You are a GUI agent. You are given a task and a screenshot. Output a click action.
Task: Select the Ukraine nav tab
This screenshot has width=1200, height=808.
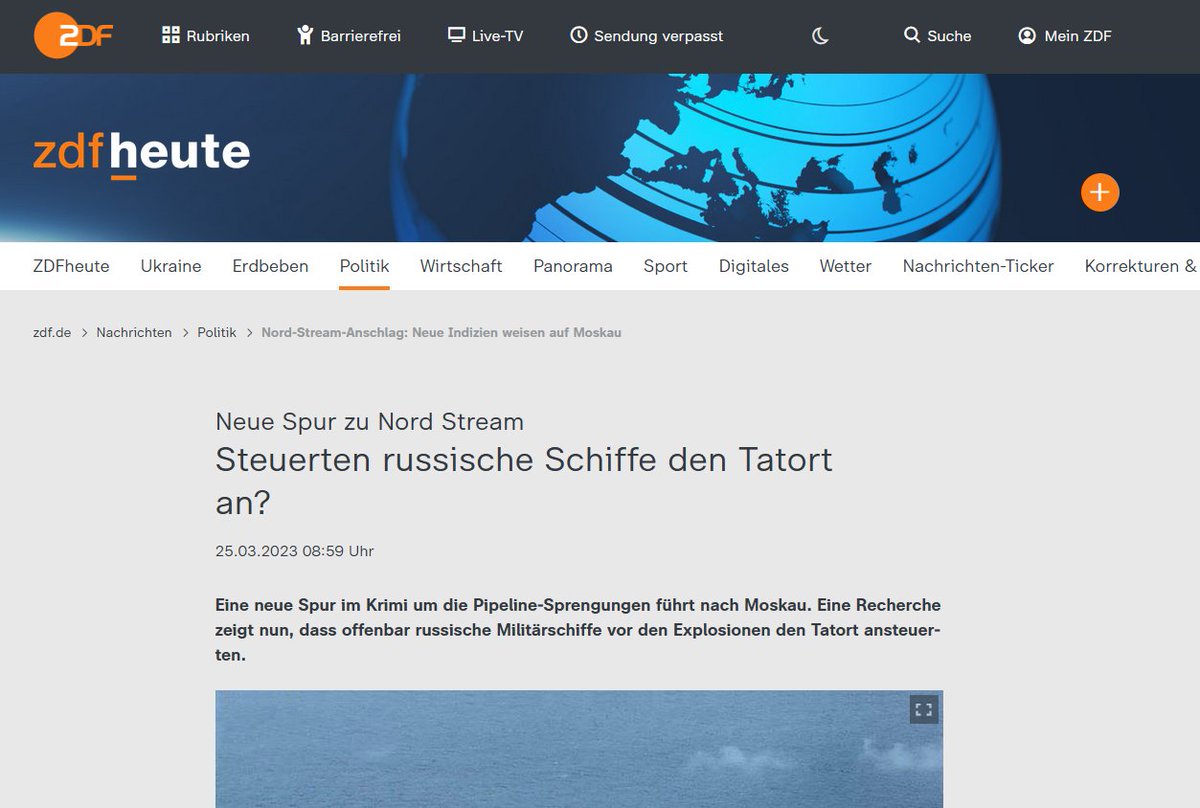point(171,266)
